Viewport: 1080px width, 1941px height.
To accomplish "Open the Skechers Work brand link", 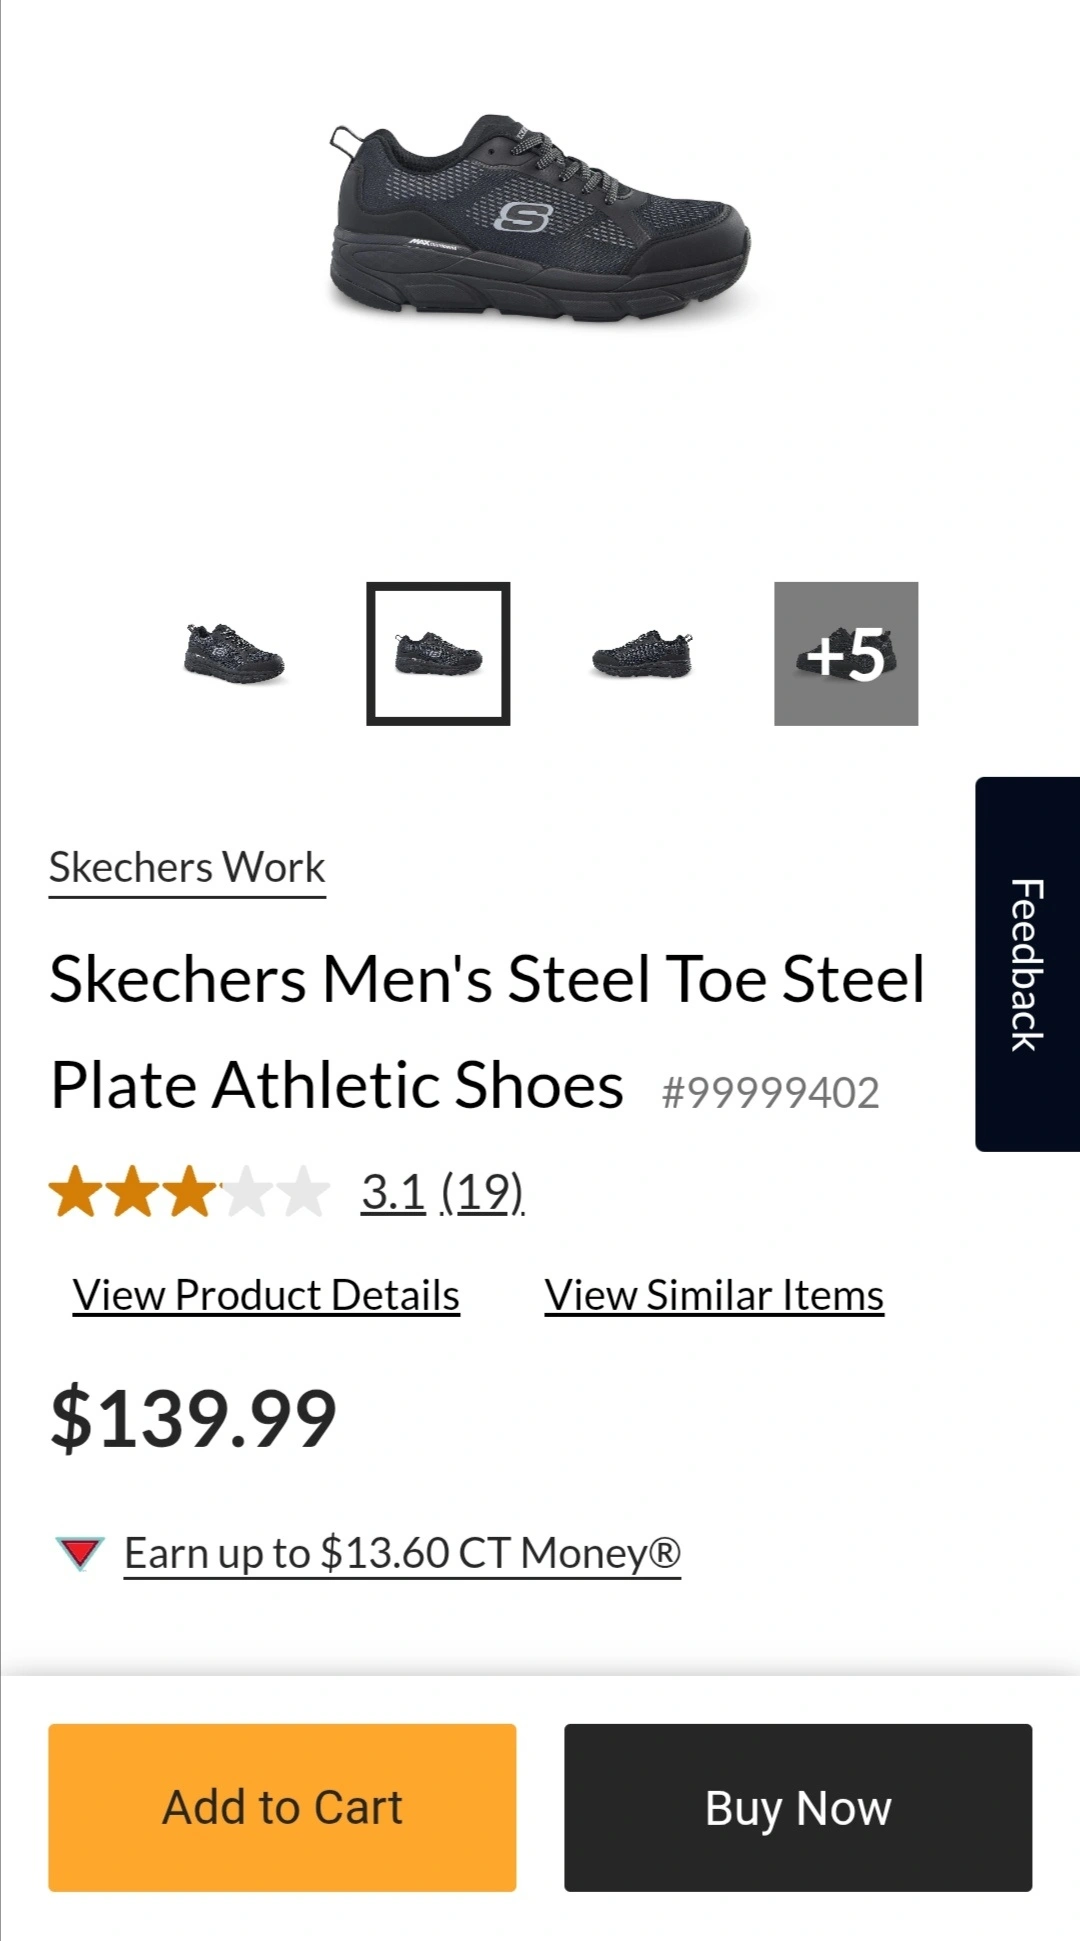I will (187, 868).
